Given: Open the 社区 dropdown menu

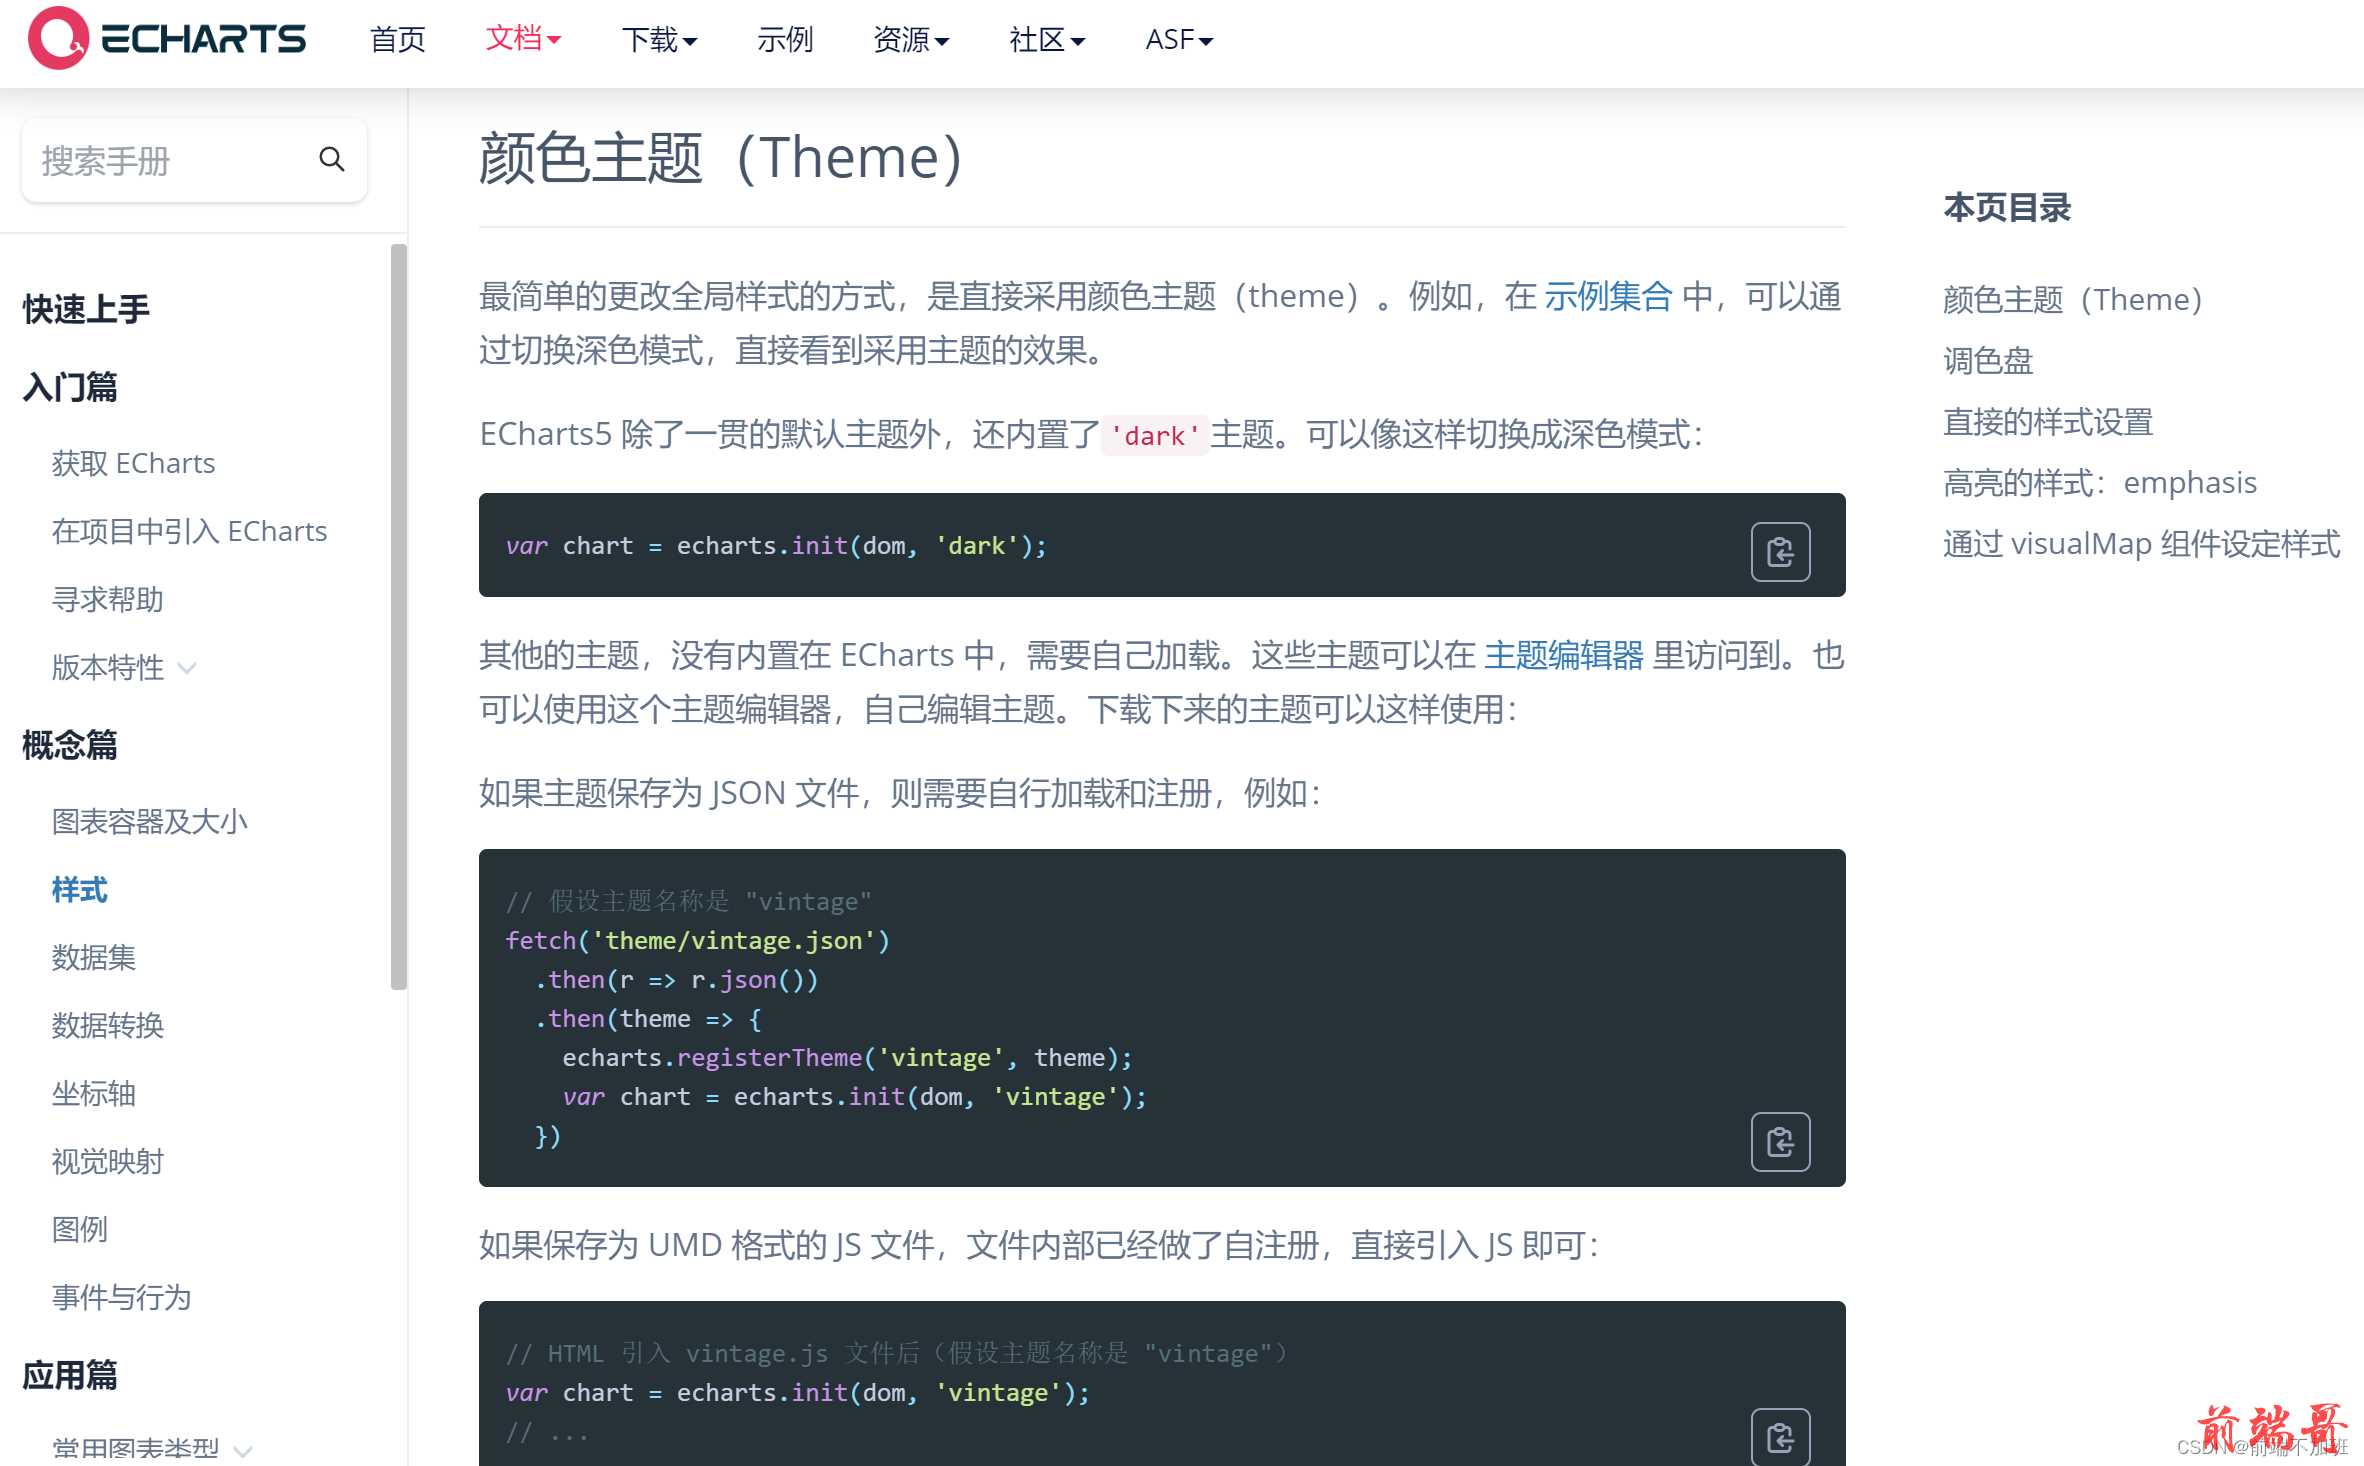Looking at the screenshot, I should click(x=1047, y=39).
